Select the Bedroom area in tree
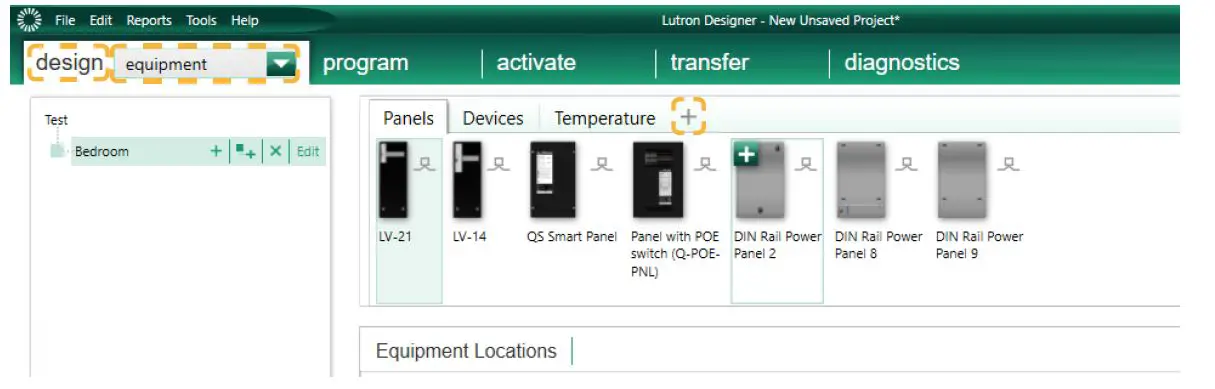This screenshot has width=1215, height=389. pyautogui.click(x=102, y=152)
